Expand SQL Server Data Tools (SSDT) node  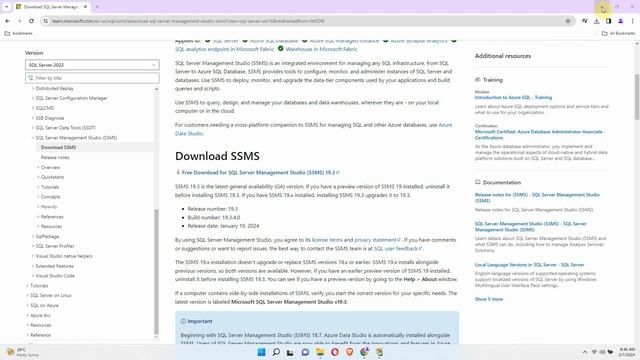tap(33, 128)
